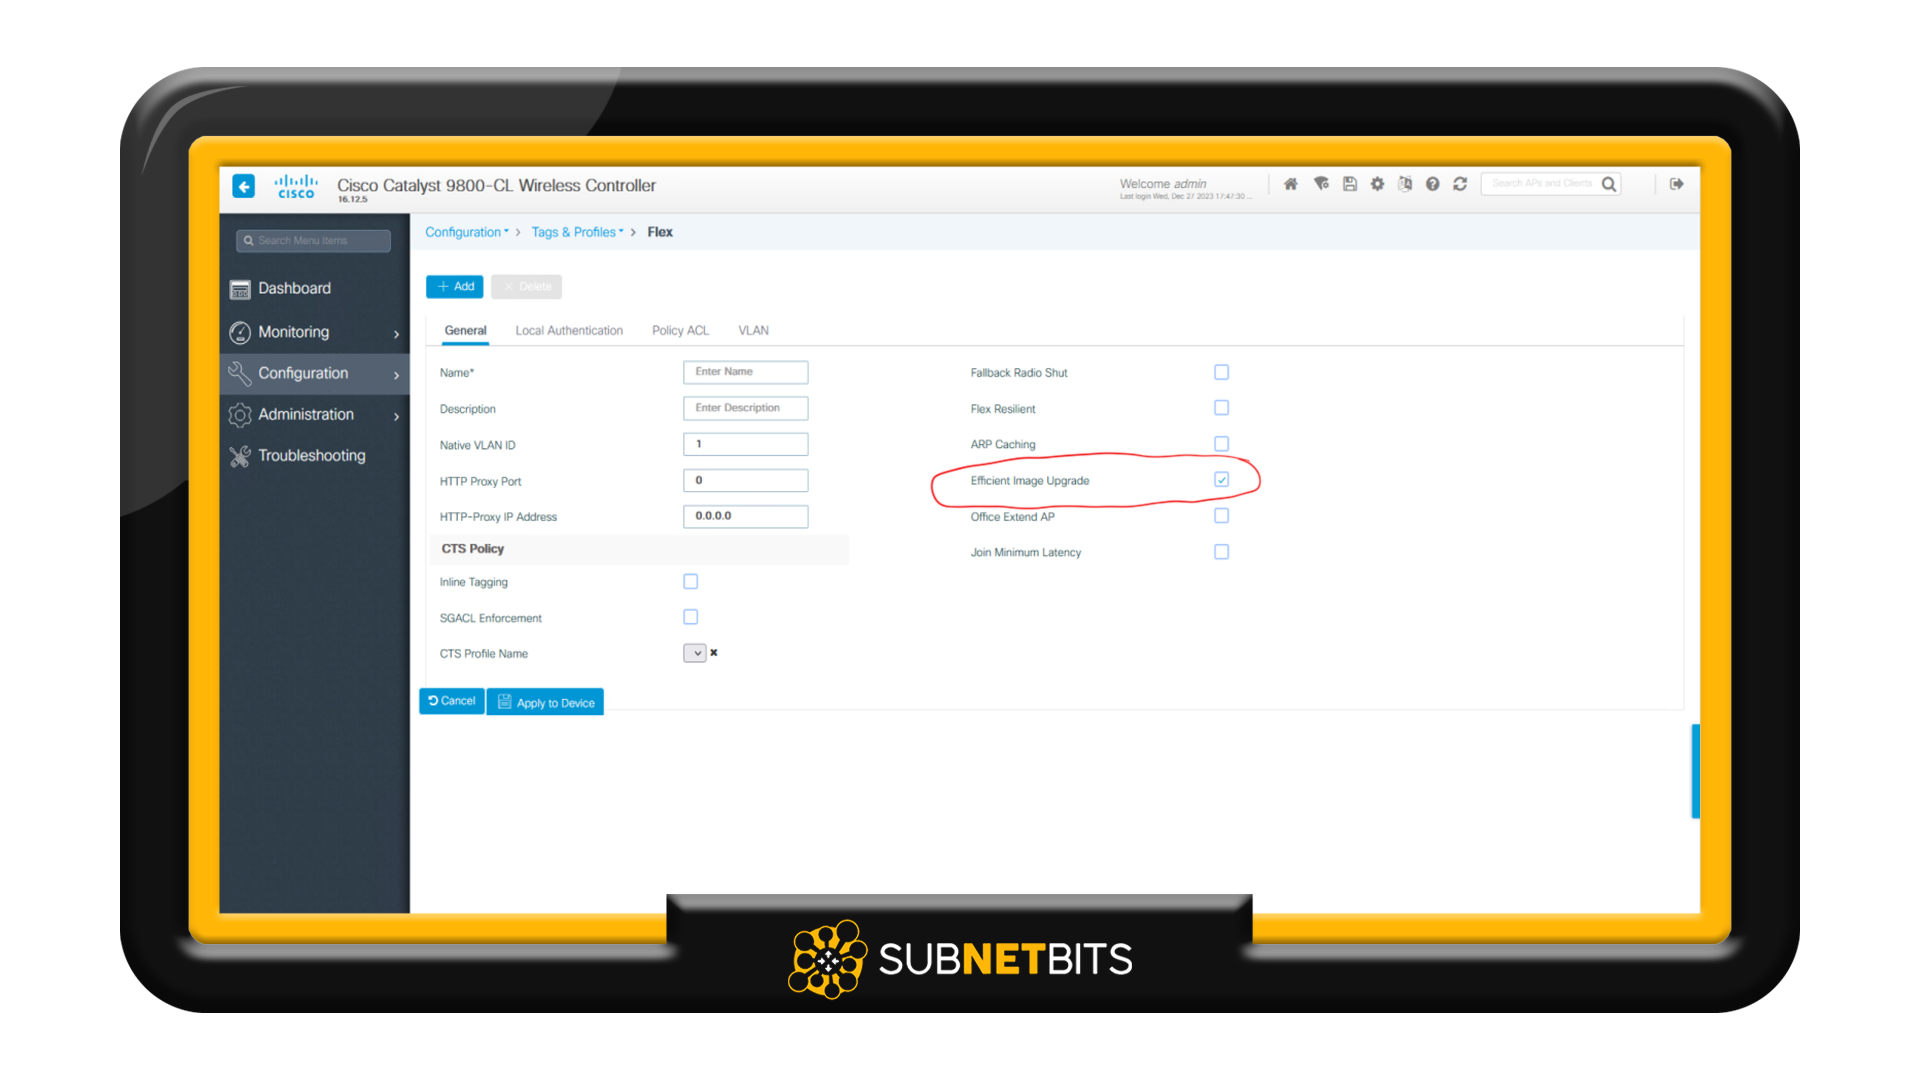1920x1080 pixels.
Task: Click Apply to Device button
Action: tap(545, 702)
